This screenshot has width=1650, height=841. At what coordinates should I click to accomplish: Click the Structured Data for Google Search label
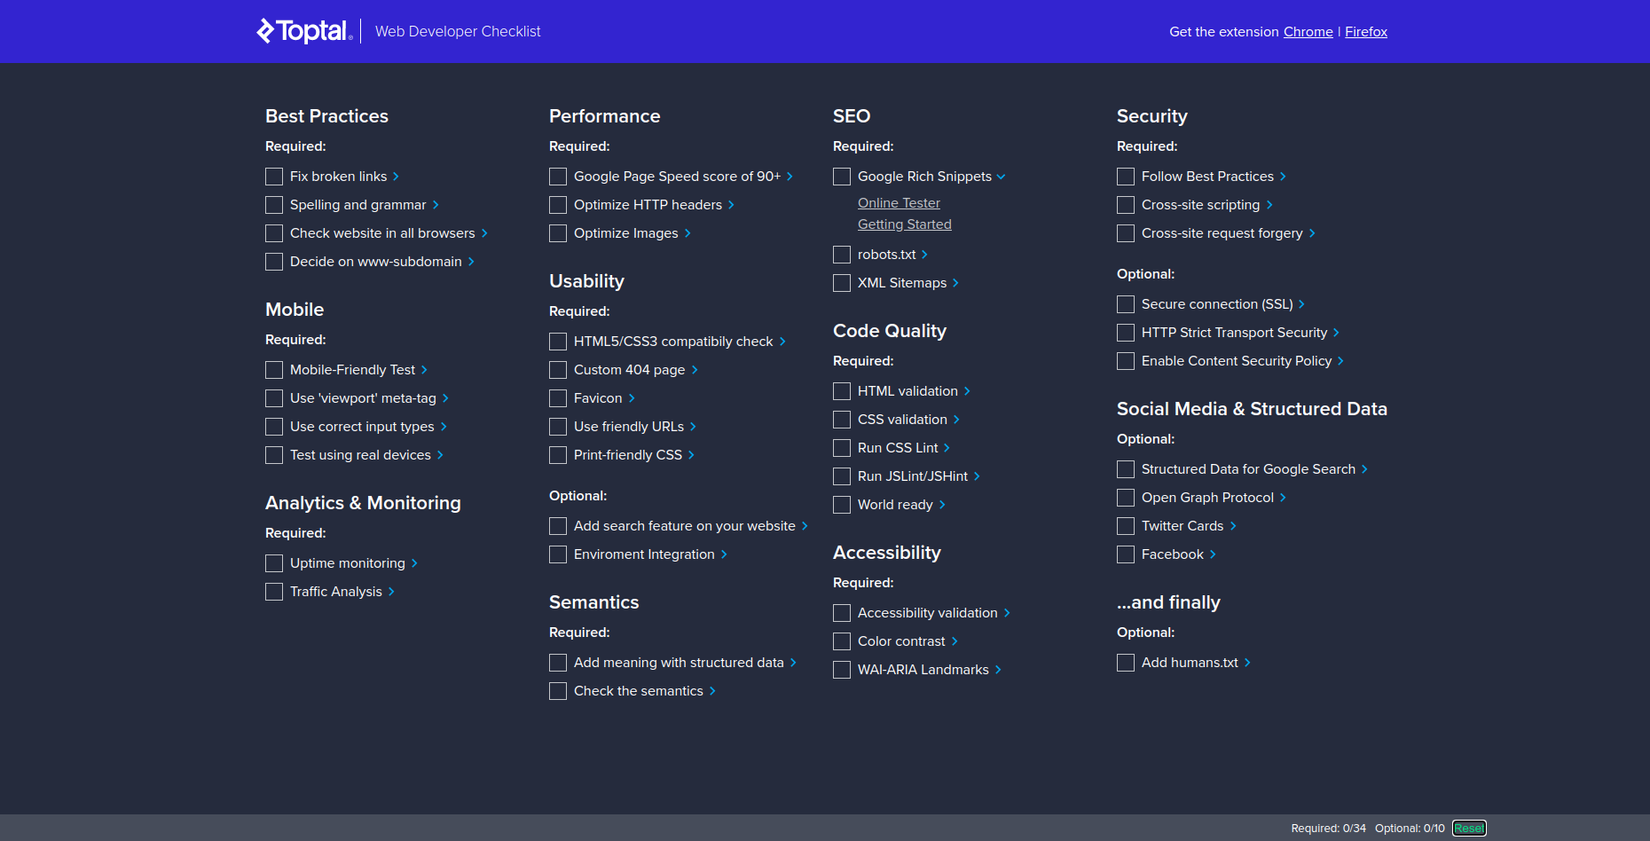pos(1249,469)
